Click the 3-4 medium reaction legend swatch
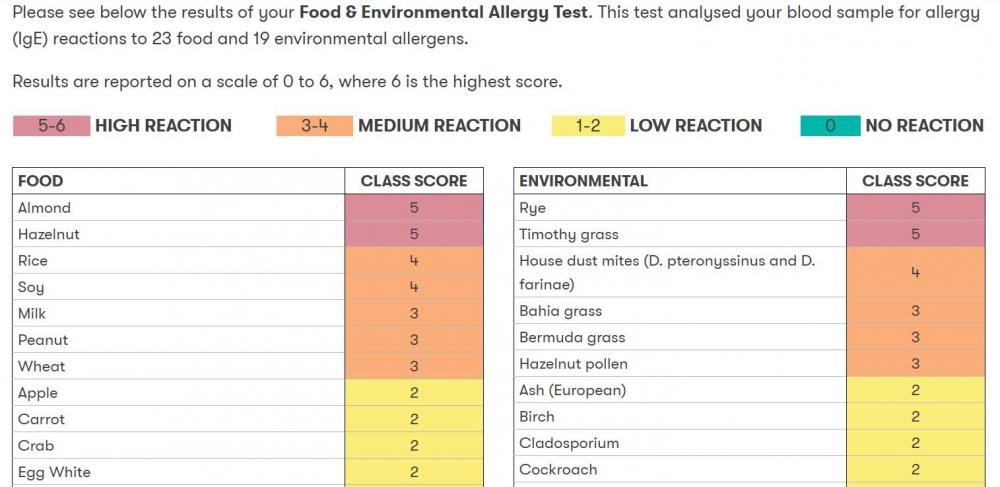Viewport: 1000px width, 487px height. tap(314, 126)
